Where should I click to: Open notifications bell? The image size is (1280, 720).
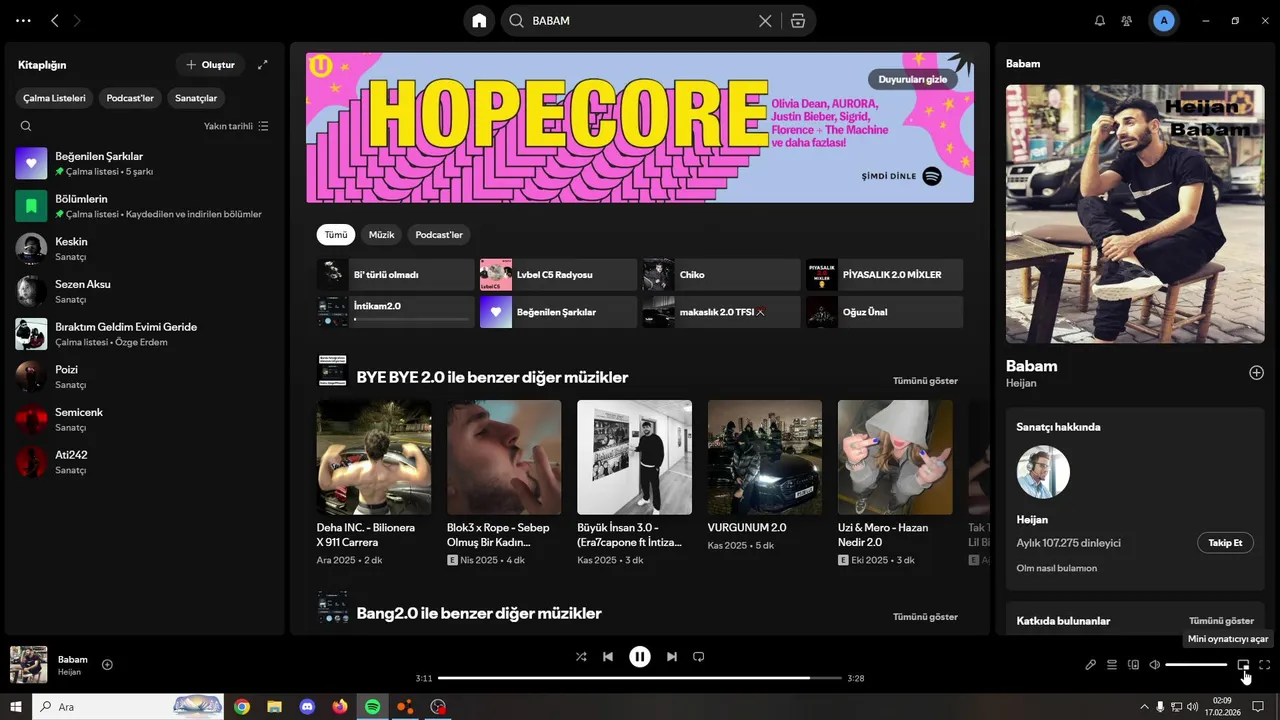1100,20
